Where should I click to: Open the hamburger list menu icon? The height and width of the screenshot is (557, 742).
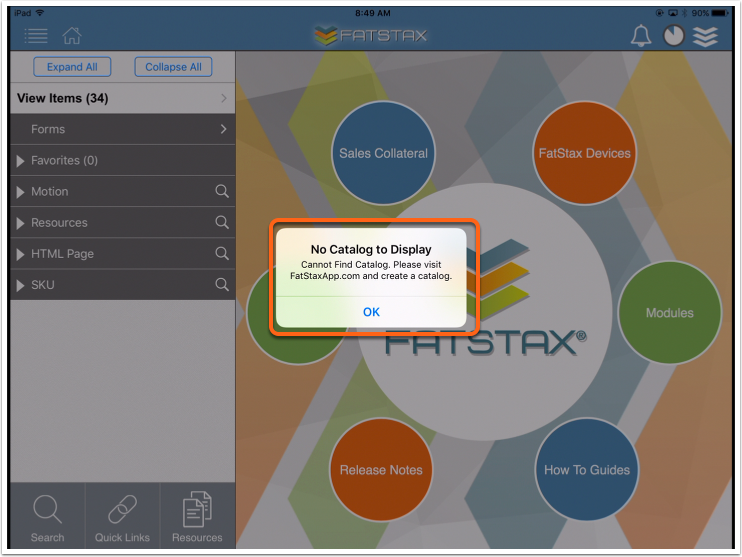36,36
